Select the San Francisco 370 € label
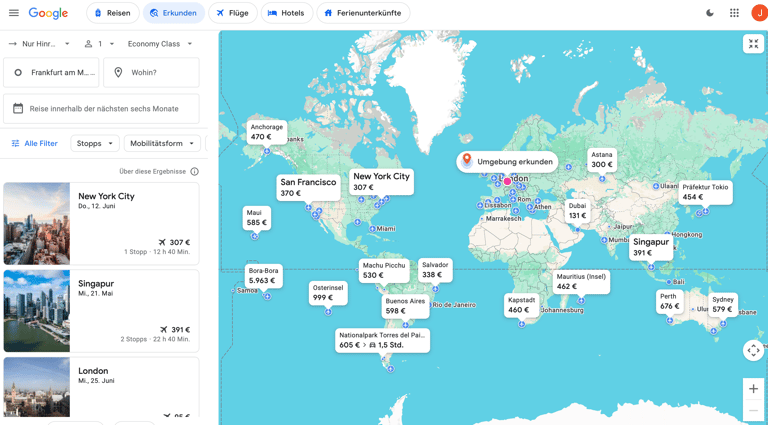Screen dimensions: 768x425 tap(308, 187)
